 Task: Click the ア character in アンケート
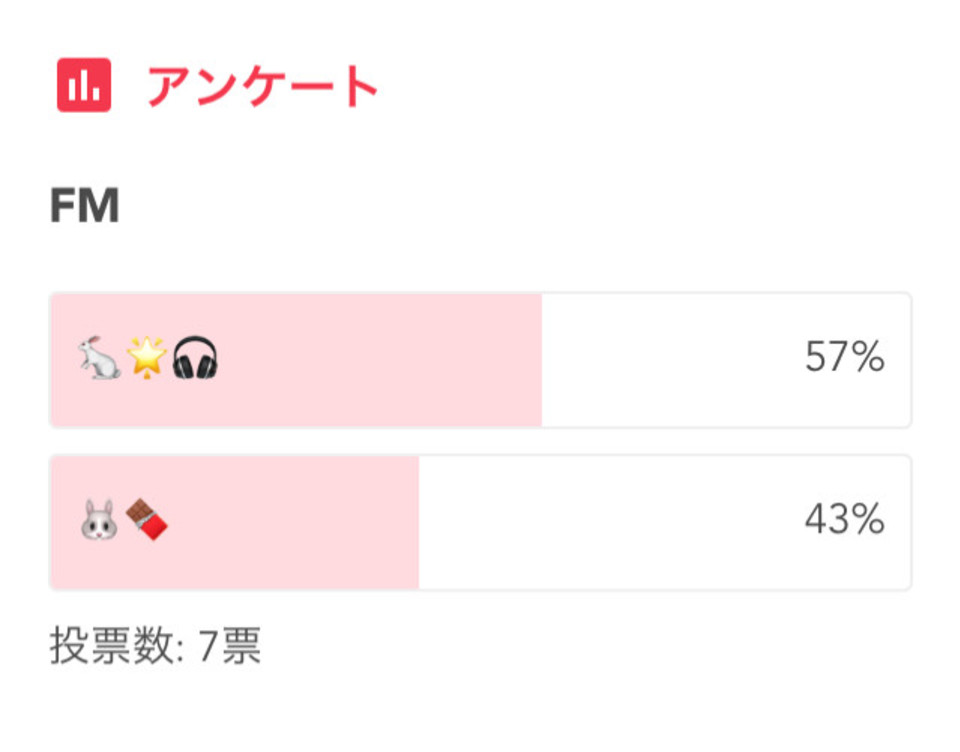point(168,87)
